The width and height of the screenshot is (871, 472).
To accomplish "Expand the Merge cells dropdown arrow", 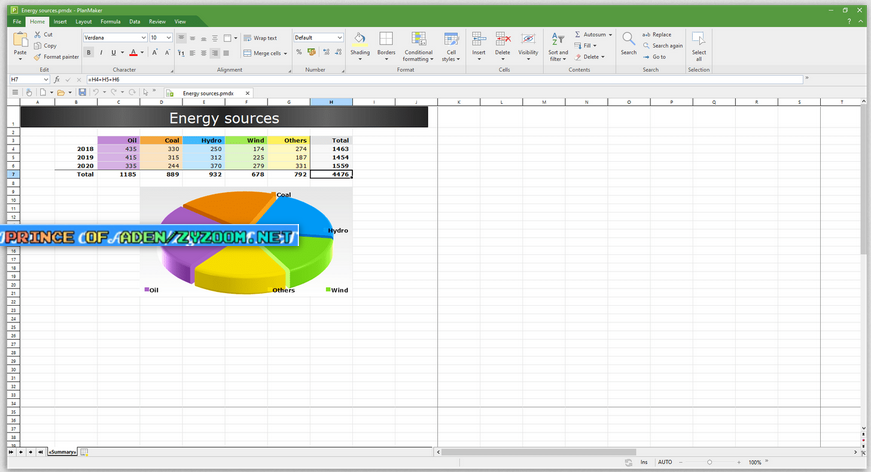I will (286, 54).
